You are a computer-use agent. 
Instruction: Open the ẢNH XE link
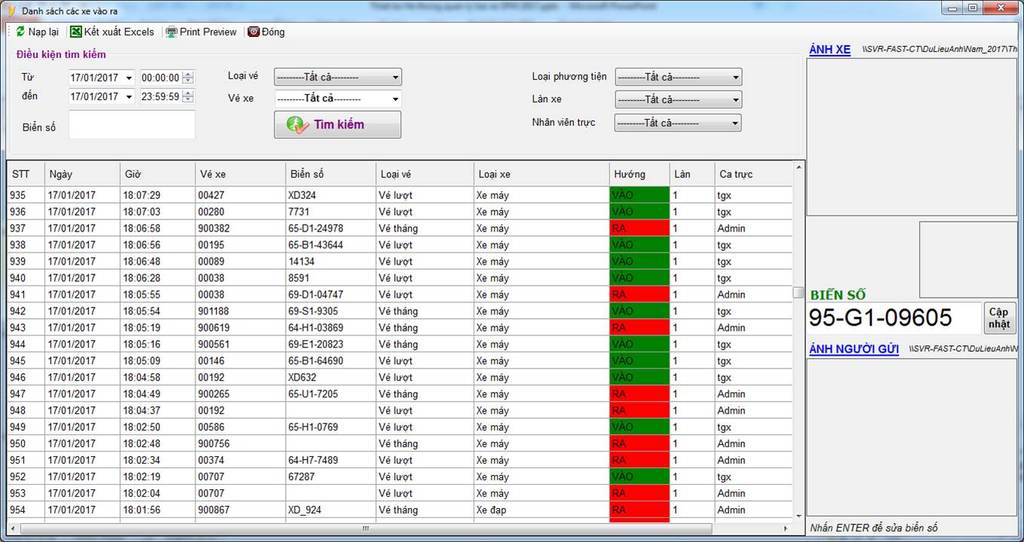click(x=829, y=49)
